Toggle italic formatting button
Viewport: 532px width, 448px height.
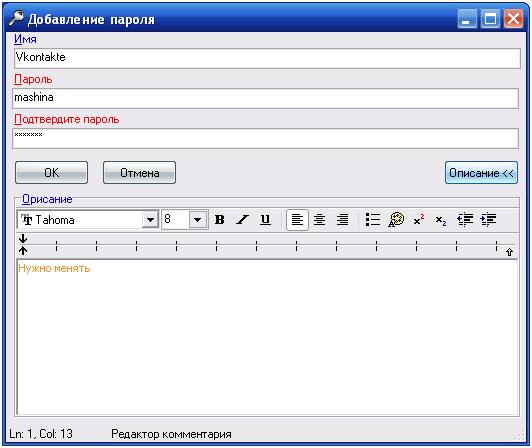coord(242,220)
